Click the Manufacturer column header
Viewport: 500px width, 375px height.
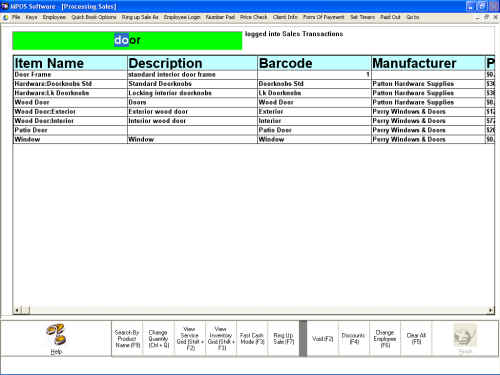[x=428, y=63]
